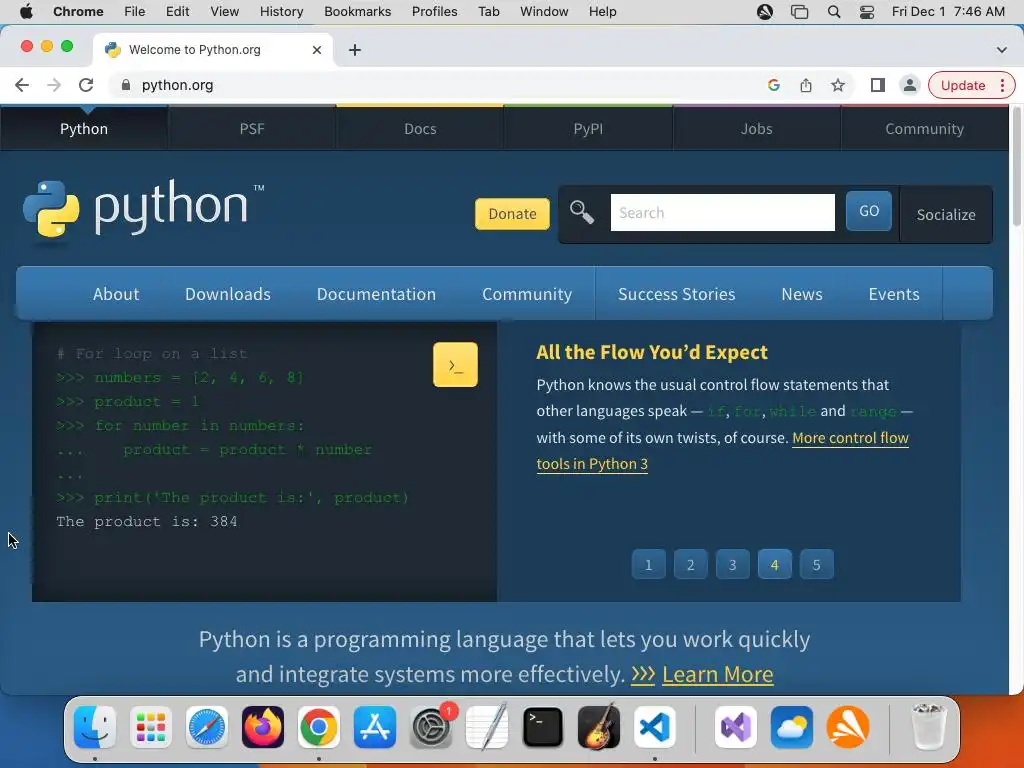Open the Chrome side panel

coord(878,85)
